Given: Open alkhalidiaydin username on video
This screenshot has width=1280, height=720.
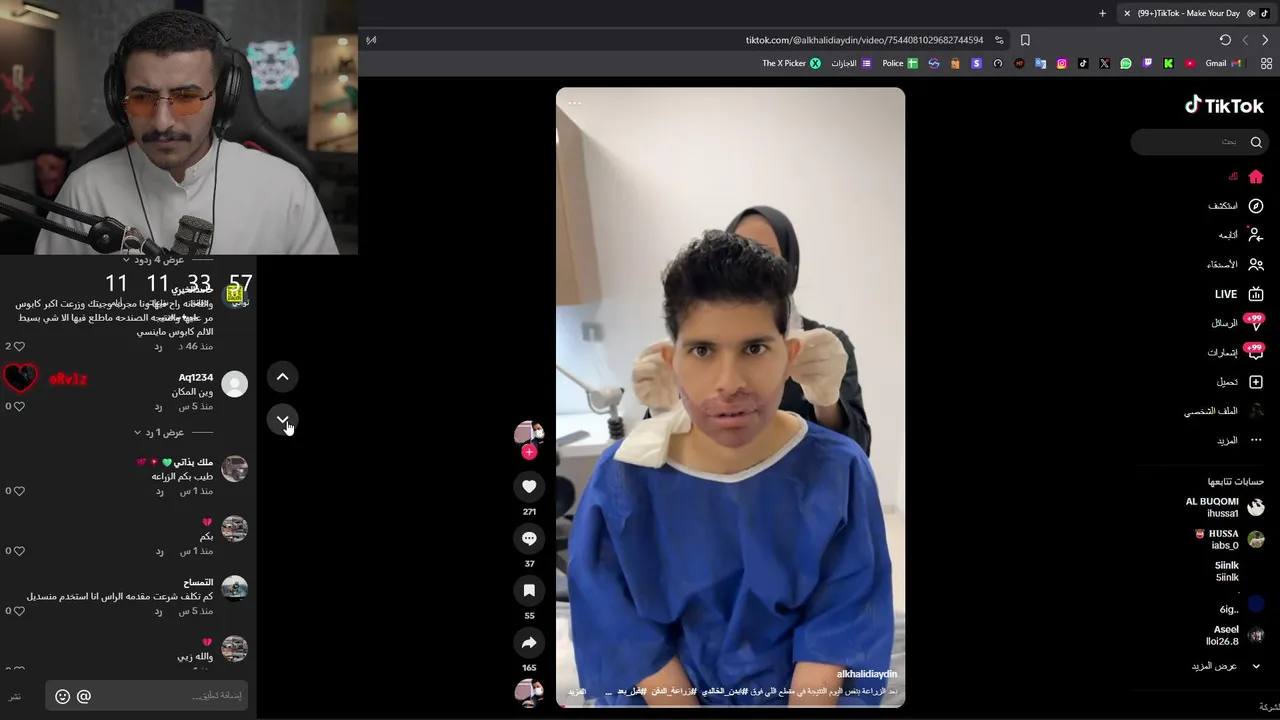Looking at the screenshot, I should tap(867, 675).
